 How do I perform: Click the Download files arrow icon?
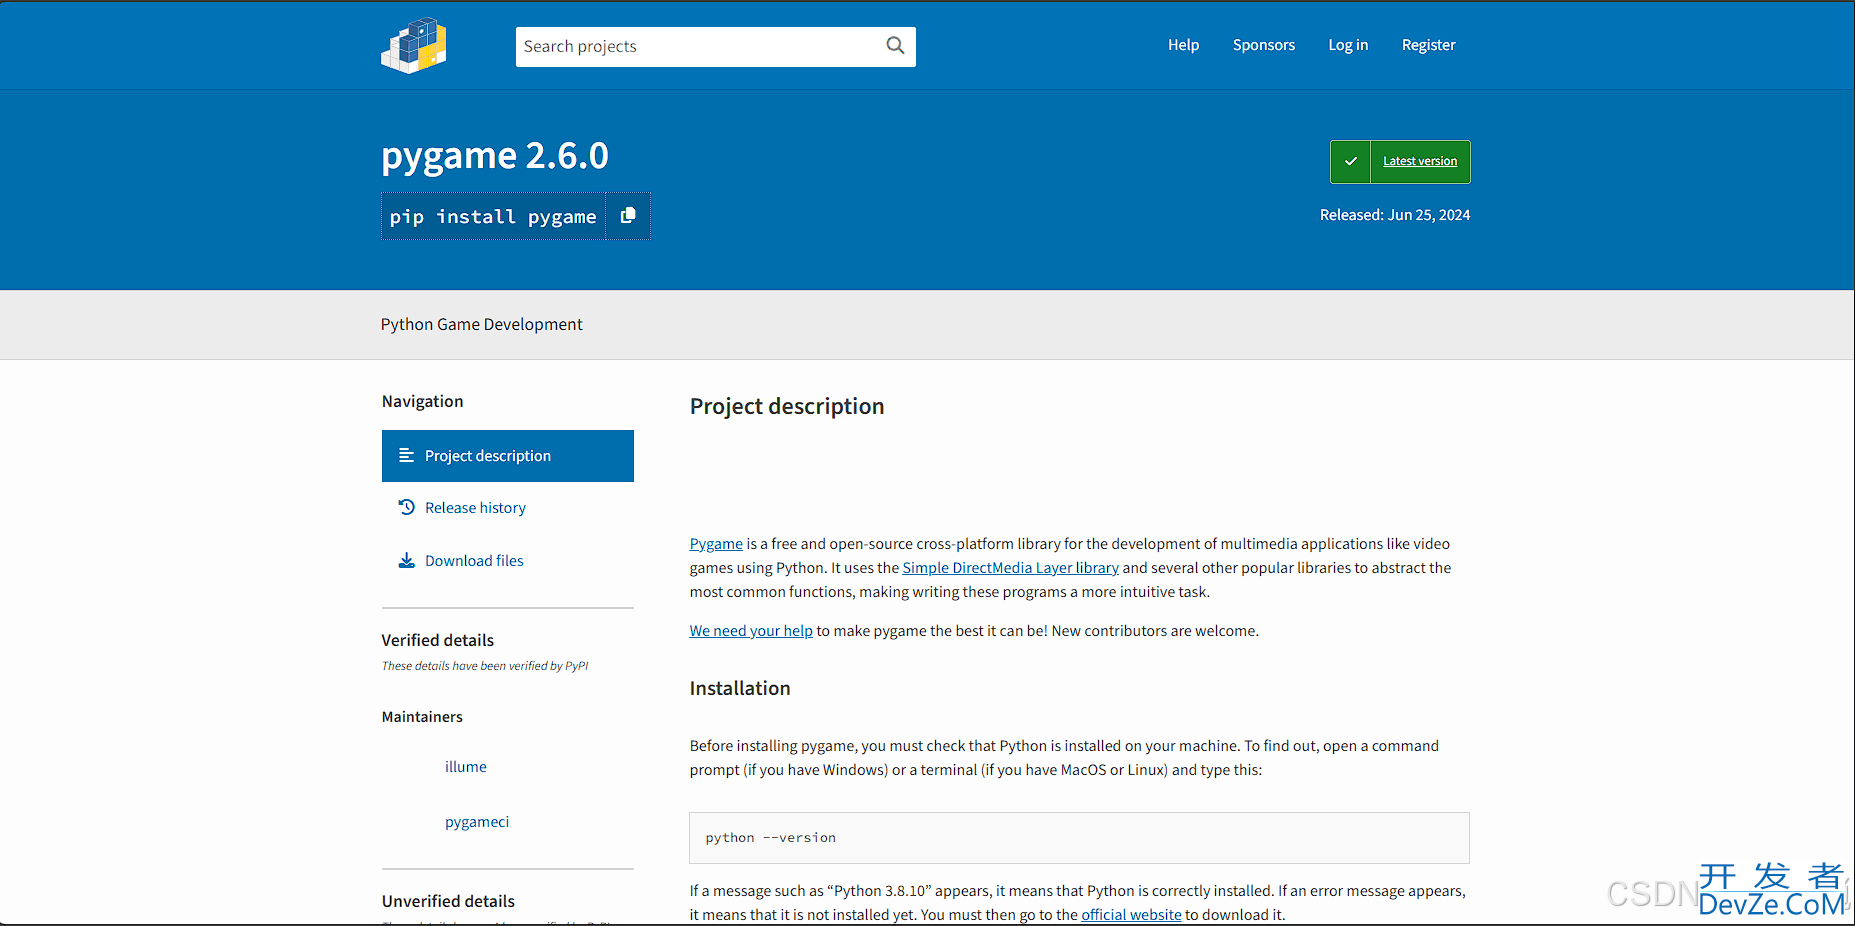pyautogui.click(x=406, y=561)
